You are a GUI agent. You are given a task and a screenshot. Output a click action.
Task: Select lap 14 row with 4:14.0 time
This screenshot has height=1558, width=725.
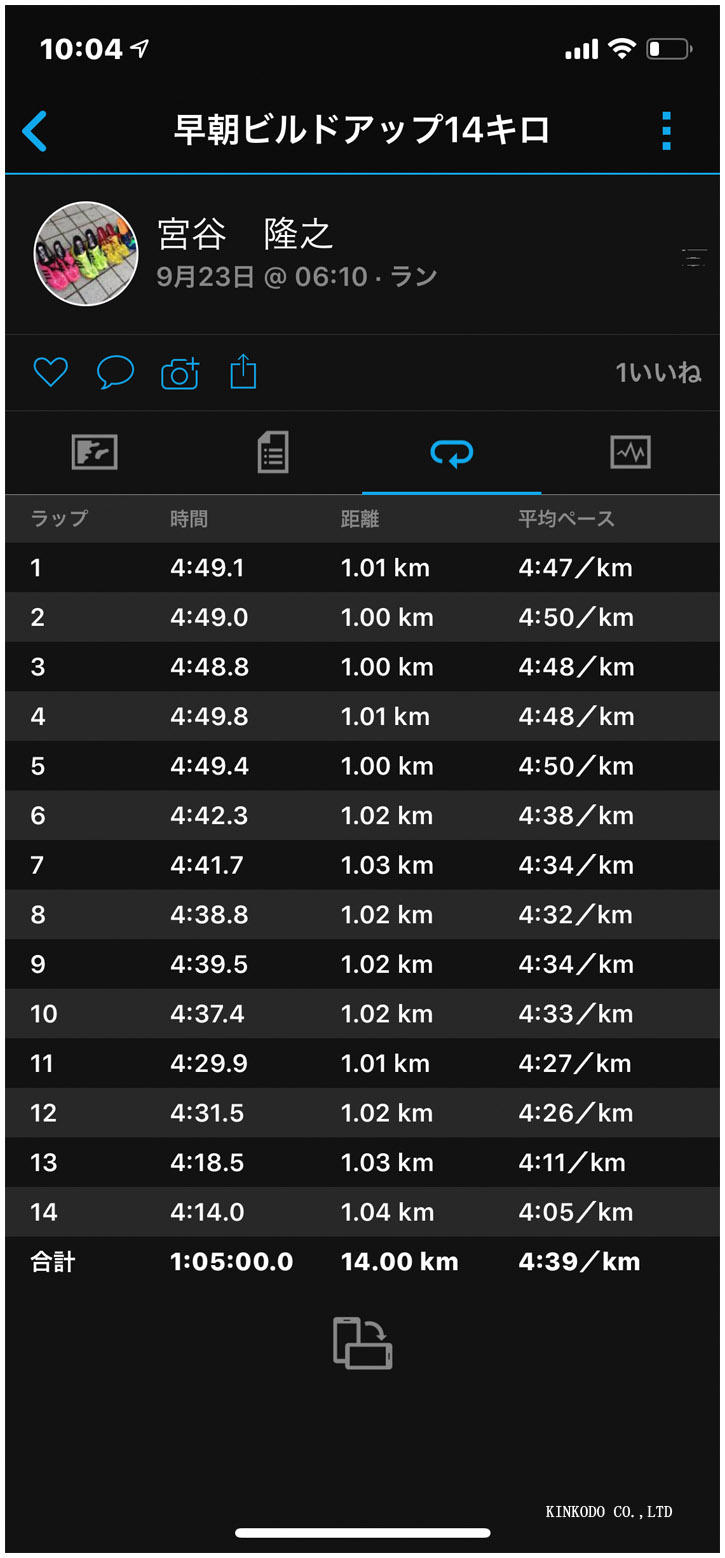pos(362,1212)
